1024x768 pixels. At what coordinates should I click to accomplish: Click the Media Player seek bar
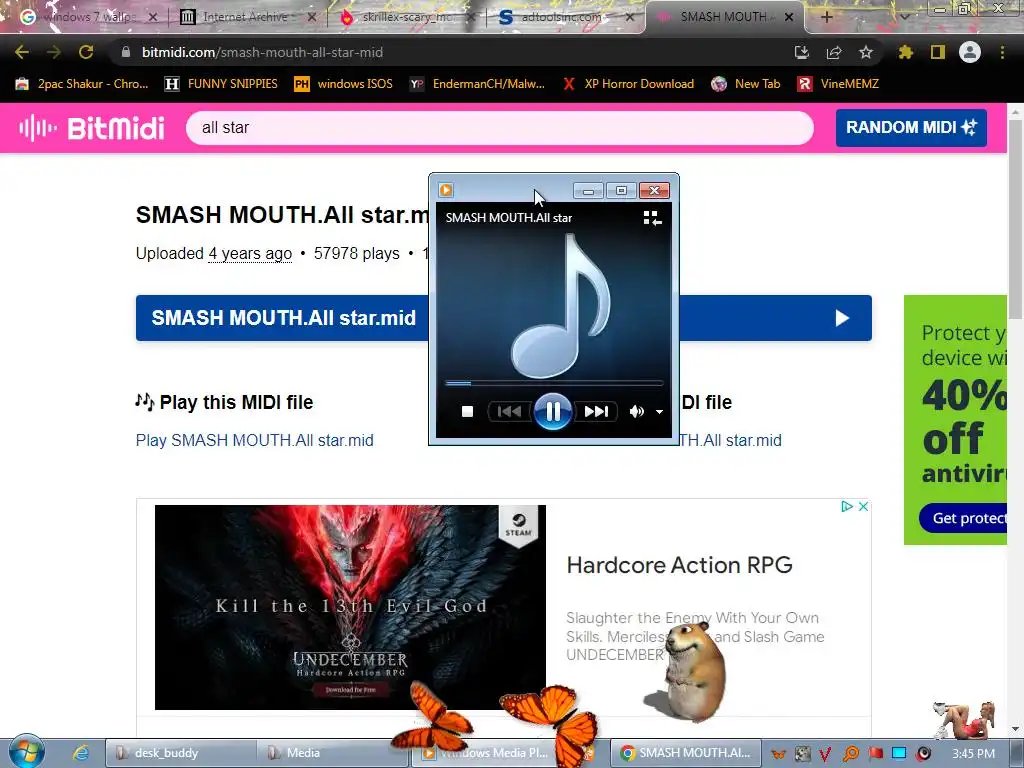554,383
